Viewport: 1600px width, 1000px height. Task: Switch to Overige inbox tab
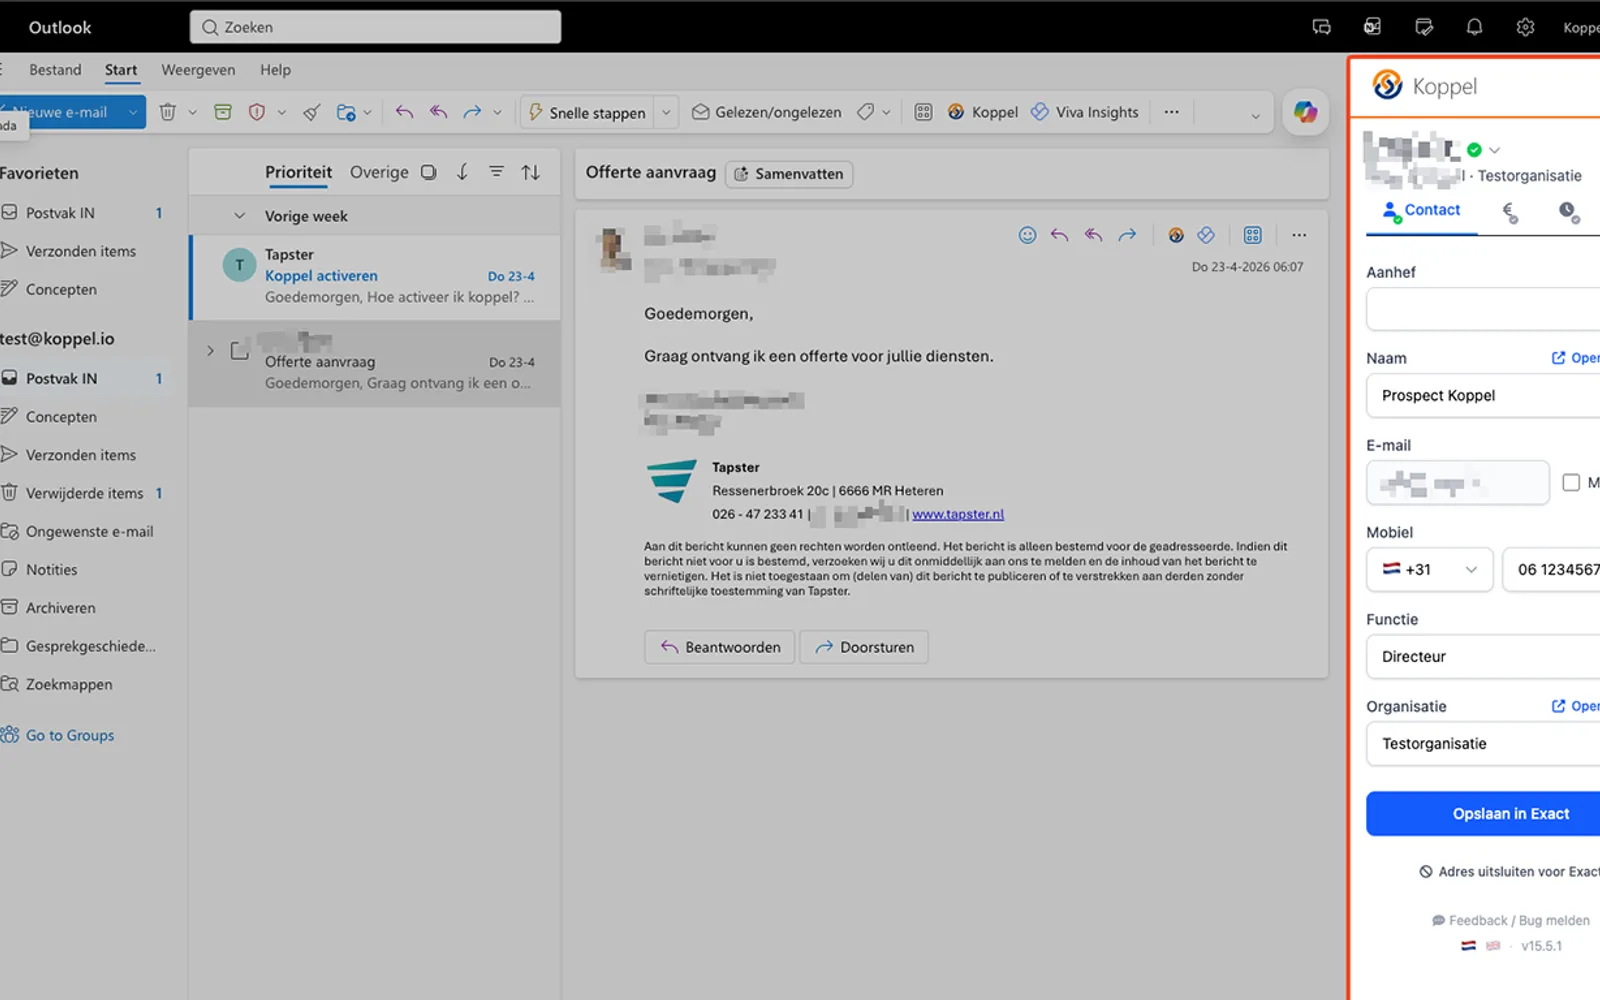coord(379,172)
